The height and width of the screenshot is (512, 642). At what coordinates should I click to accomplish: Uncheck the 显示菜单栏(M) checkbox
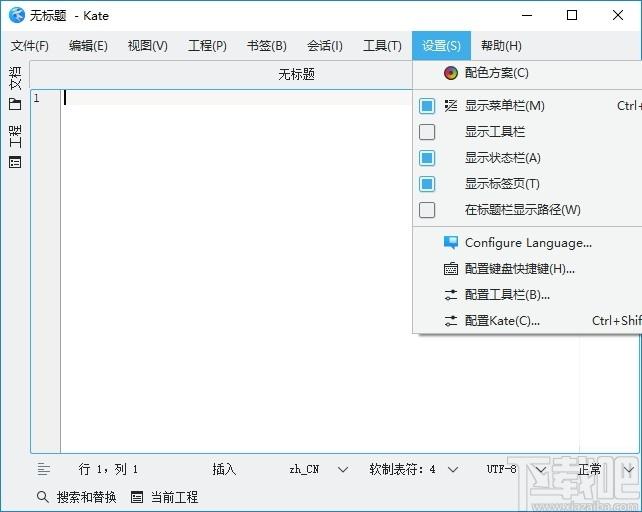coord(427,106)
